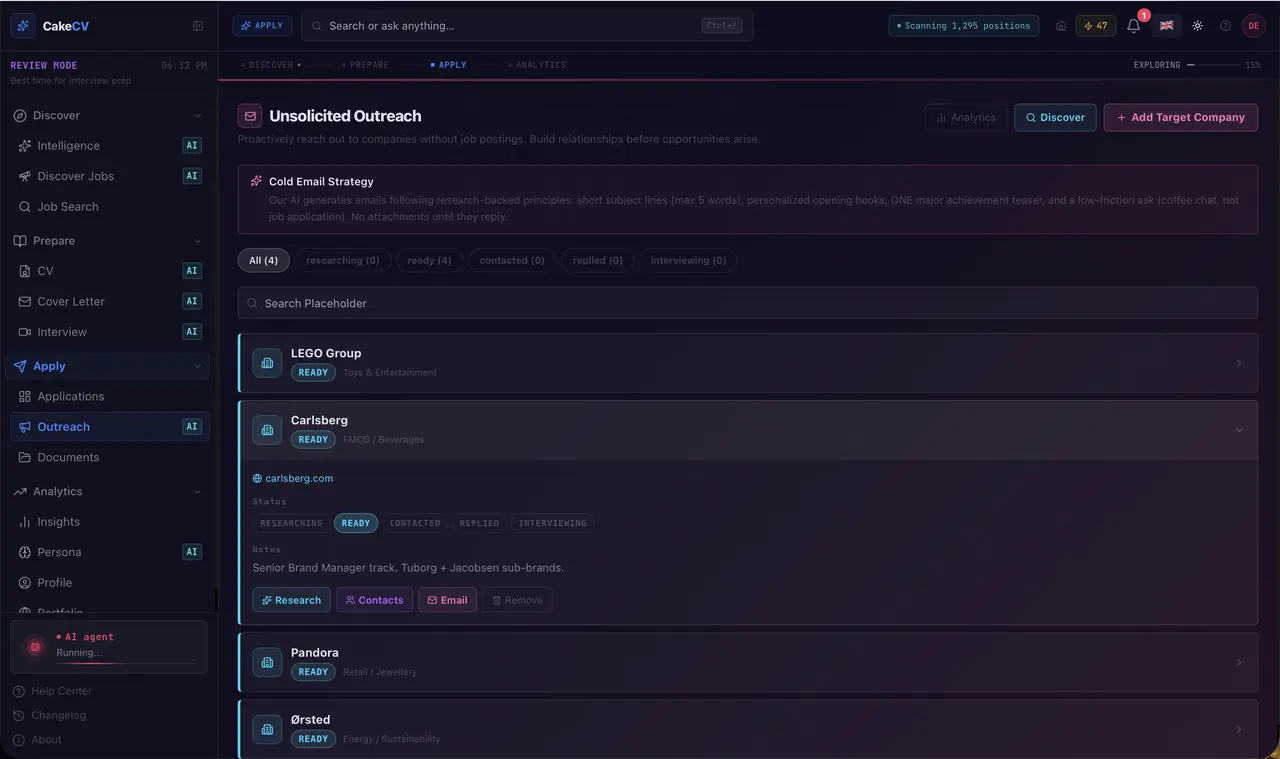Filter by ready (4)
This screenshot has width=1280, height=759.
click(x=429, y=261)
